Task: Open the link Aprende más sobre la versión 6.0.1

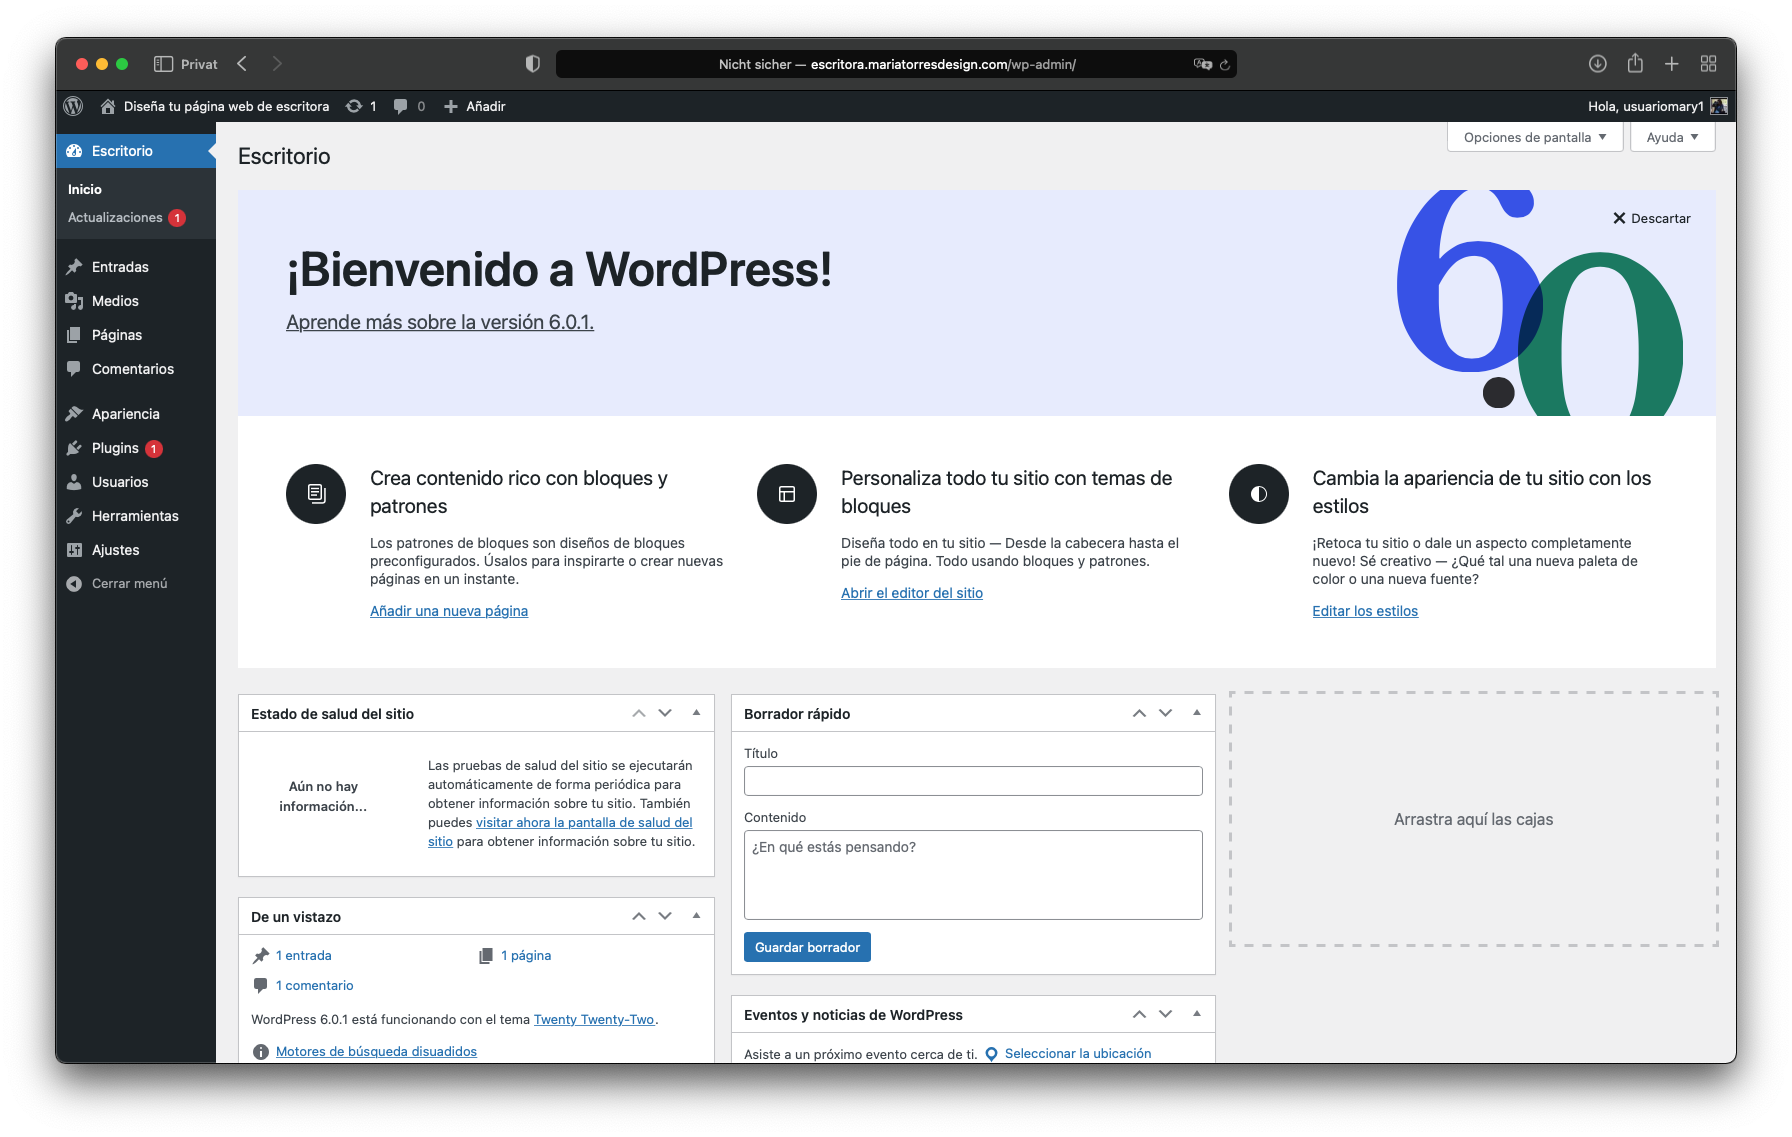Action: (x=439, y=322)
